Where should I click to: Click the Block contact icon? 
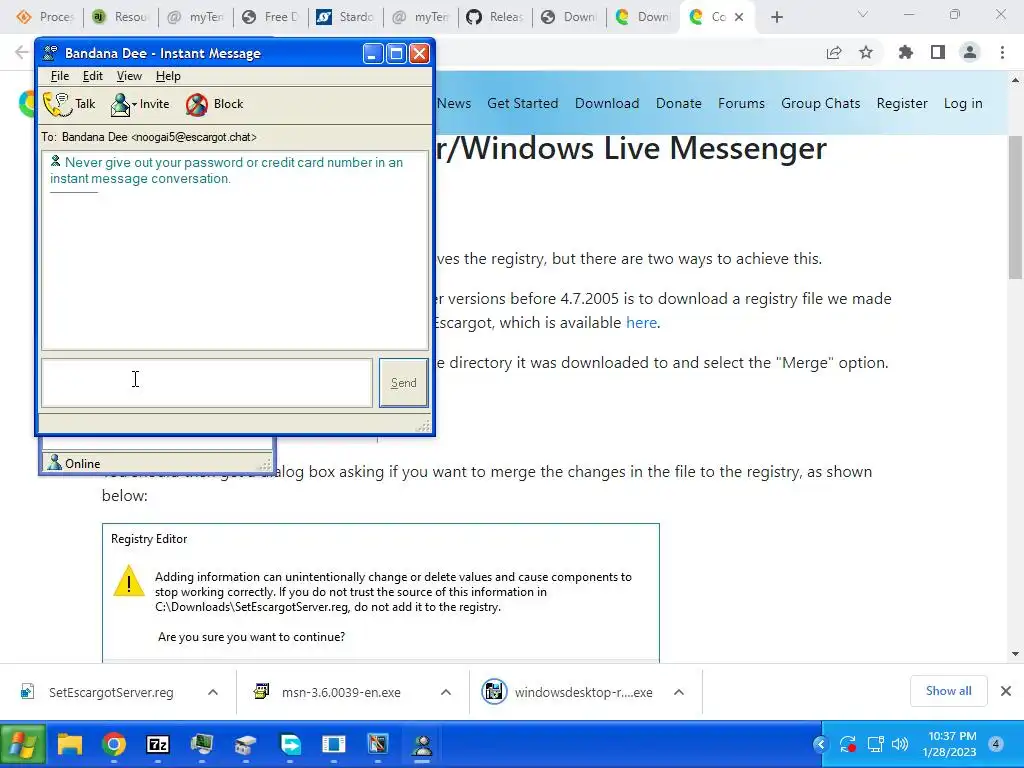197,104
